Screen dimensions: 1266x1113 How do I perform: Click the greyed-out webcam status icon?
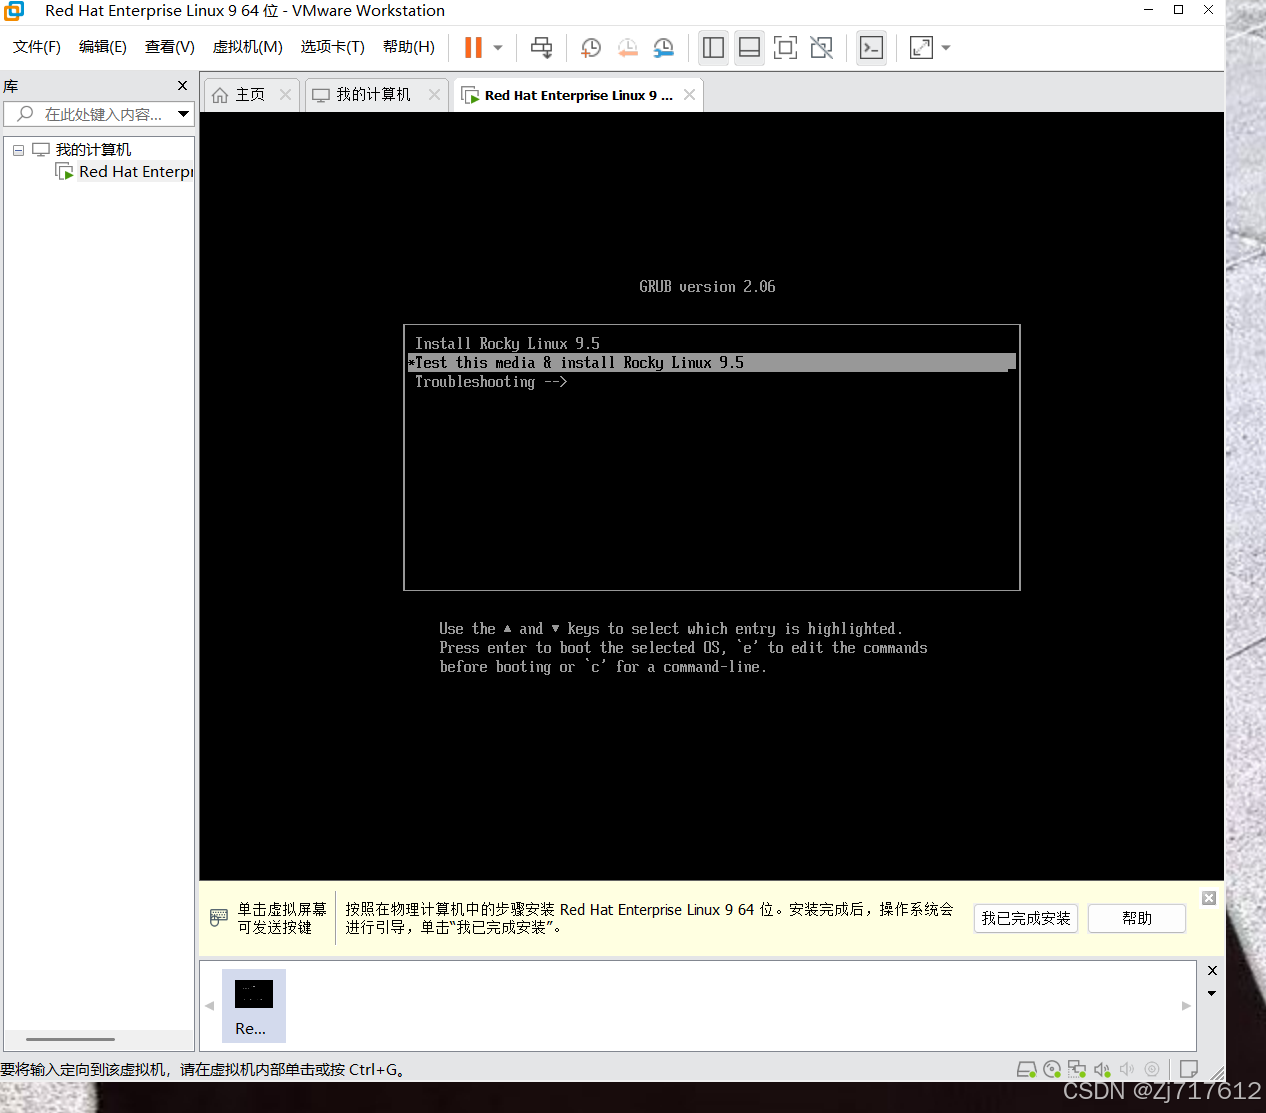point(1152,1069)
